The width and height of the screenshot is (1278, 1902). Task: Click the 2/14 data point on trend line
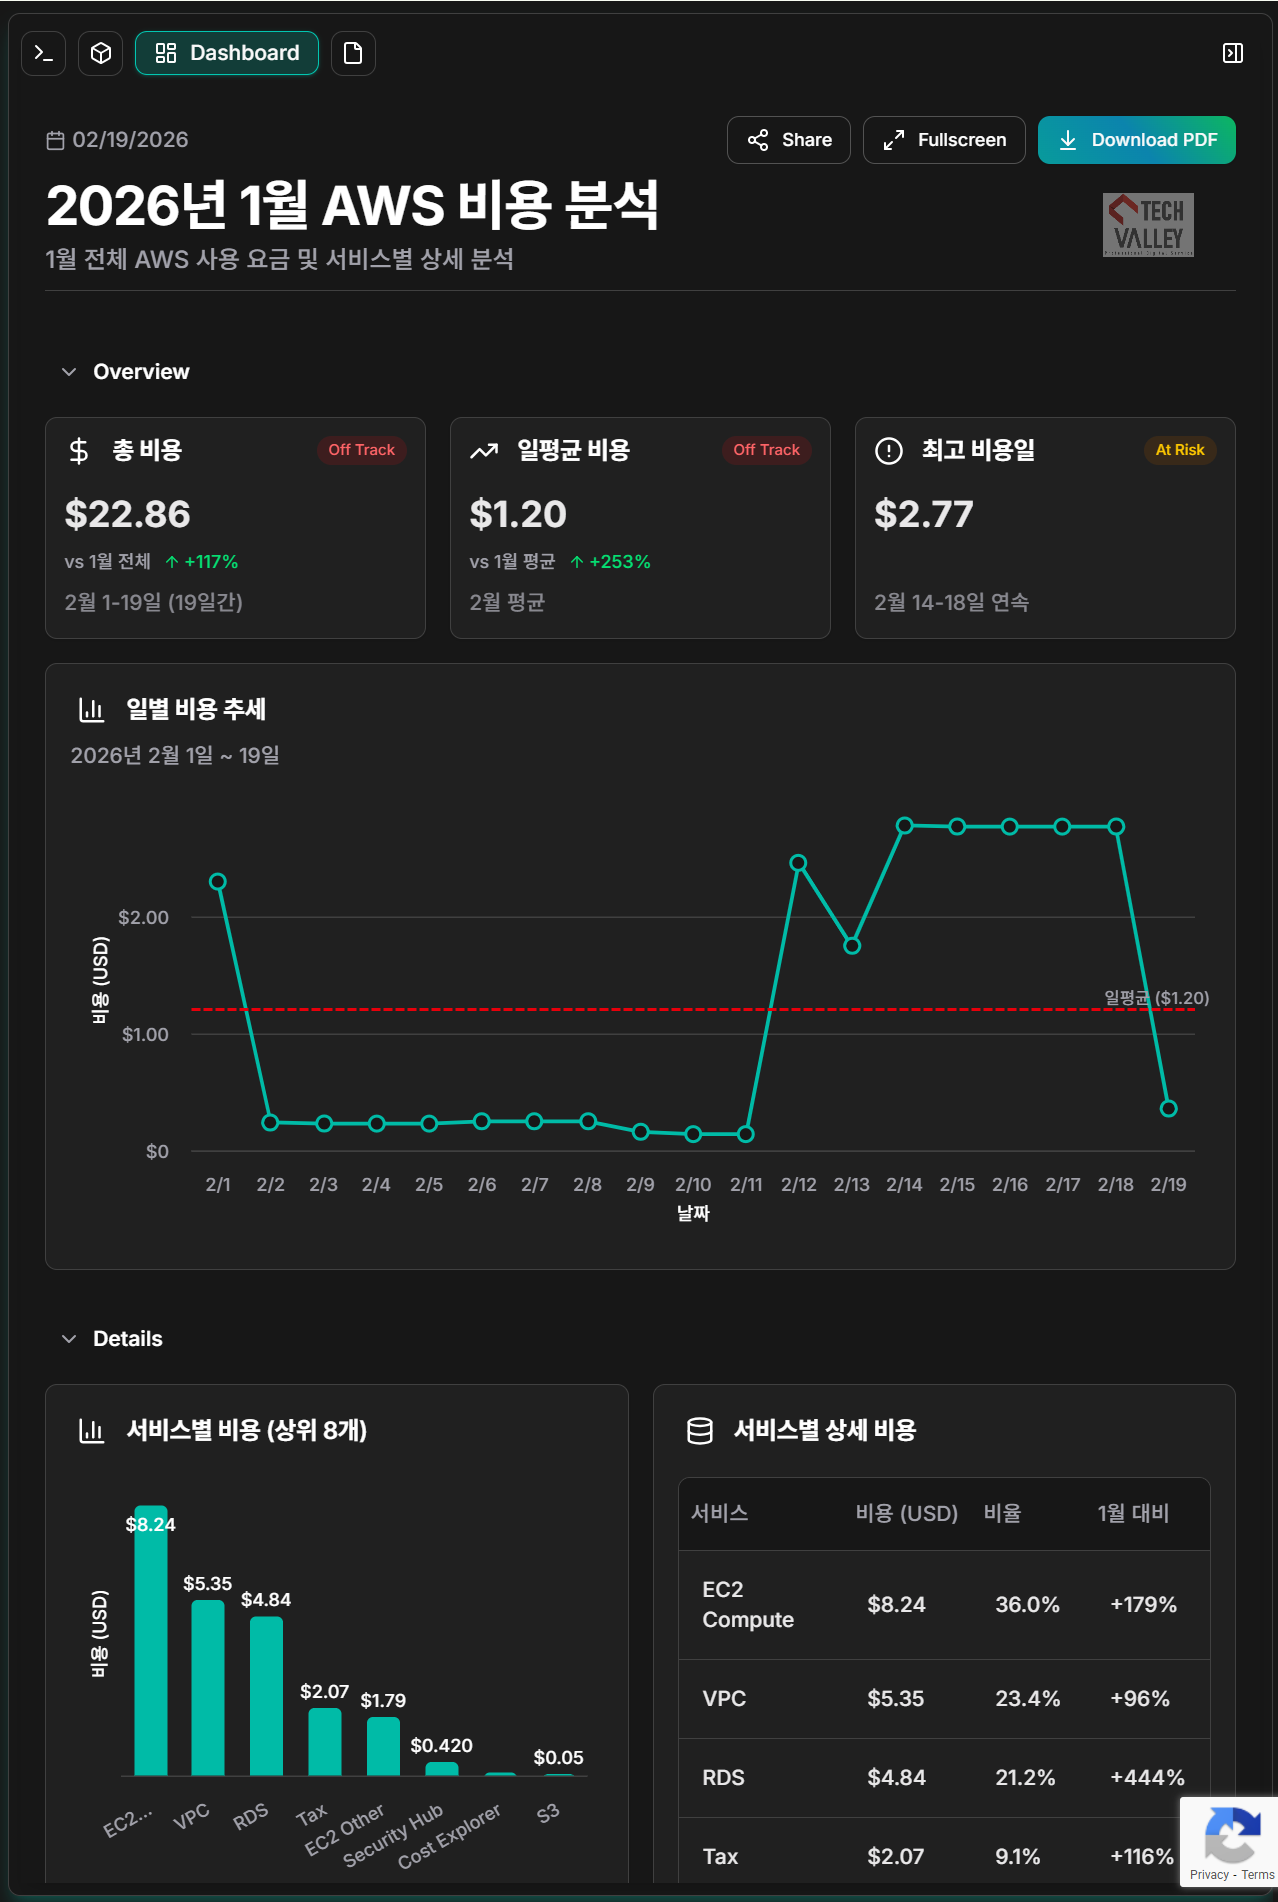[905, 826]
